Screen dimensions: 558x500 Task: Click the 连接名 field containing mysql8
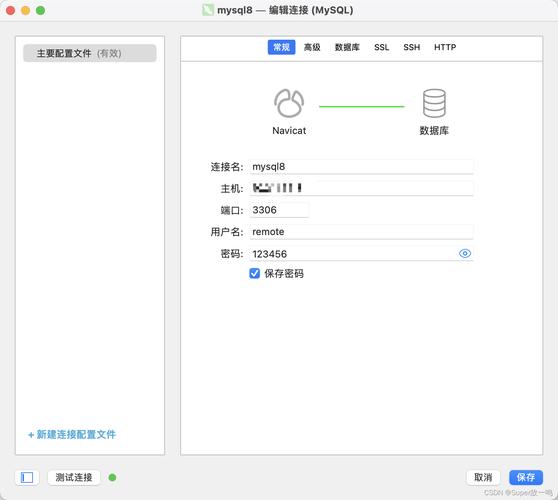(361, 167)
